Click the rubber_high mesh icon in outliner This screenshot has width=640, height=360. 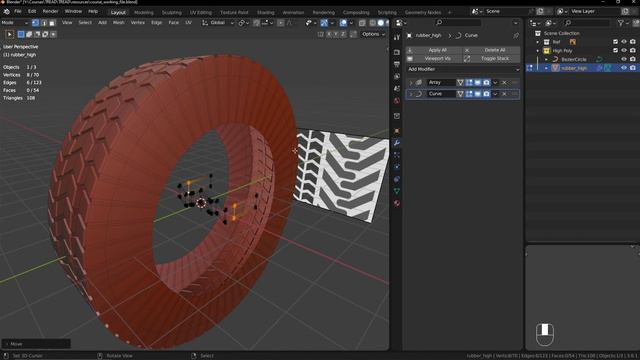[555, 68]
